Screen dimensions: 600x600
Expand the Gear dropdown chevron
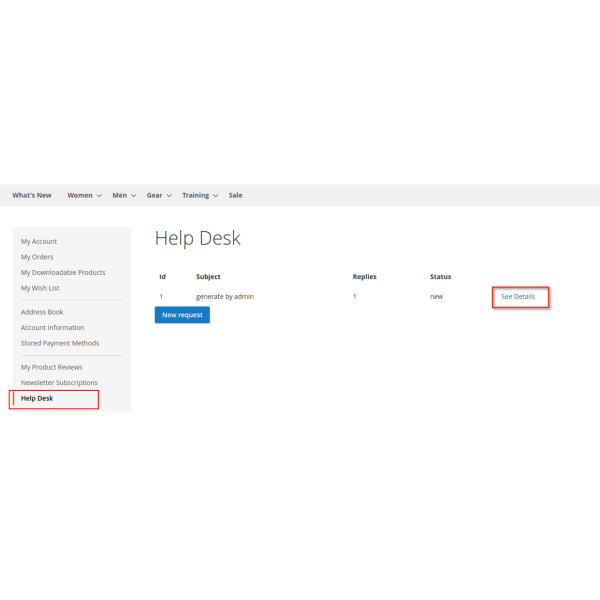pos(170,196)
